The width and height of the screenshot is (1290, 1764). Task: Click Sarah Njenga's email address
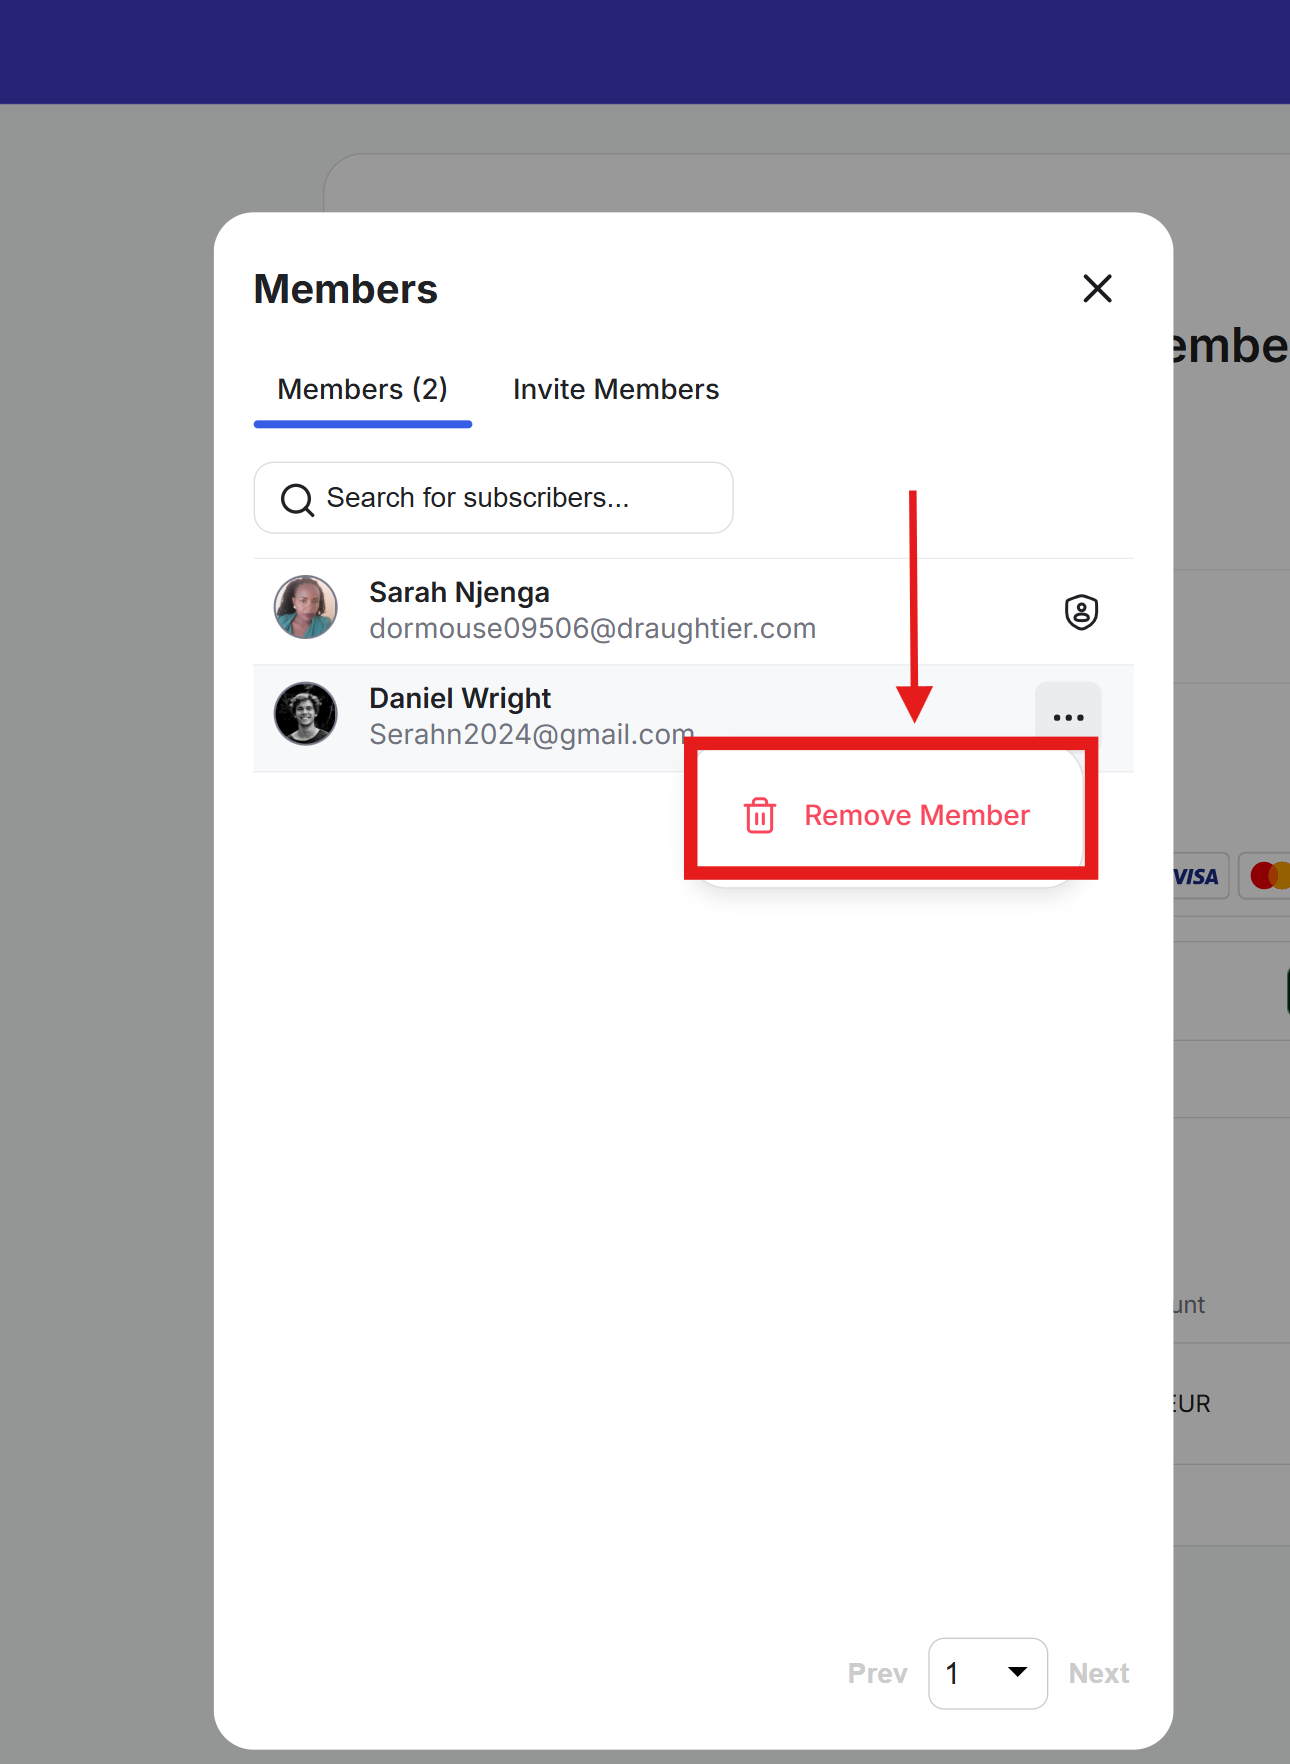(x=592, y=628)
